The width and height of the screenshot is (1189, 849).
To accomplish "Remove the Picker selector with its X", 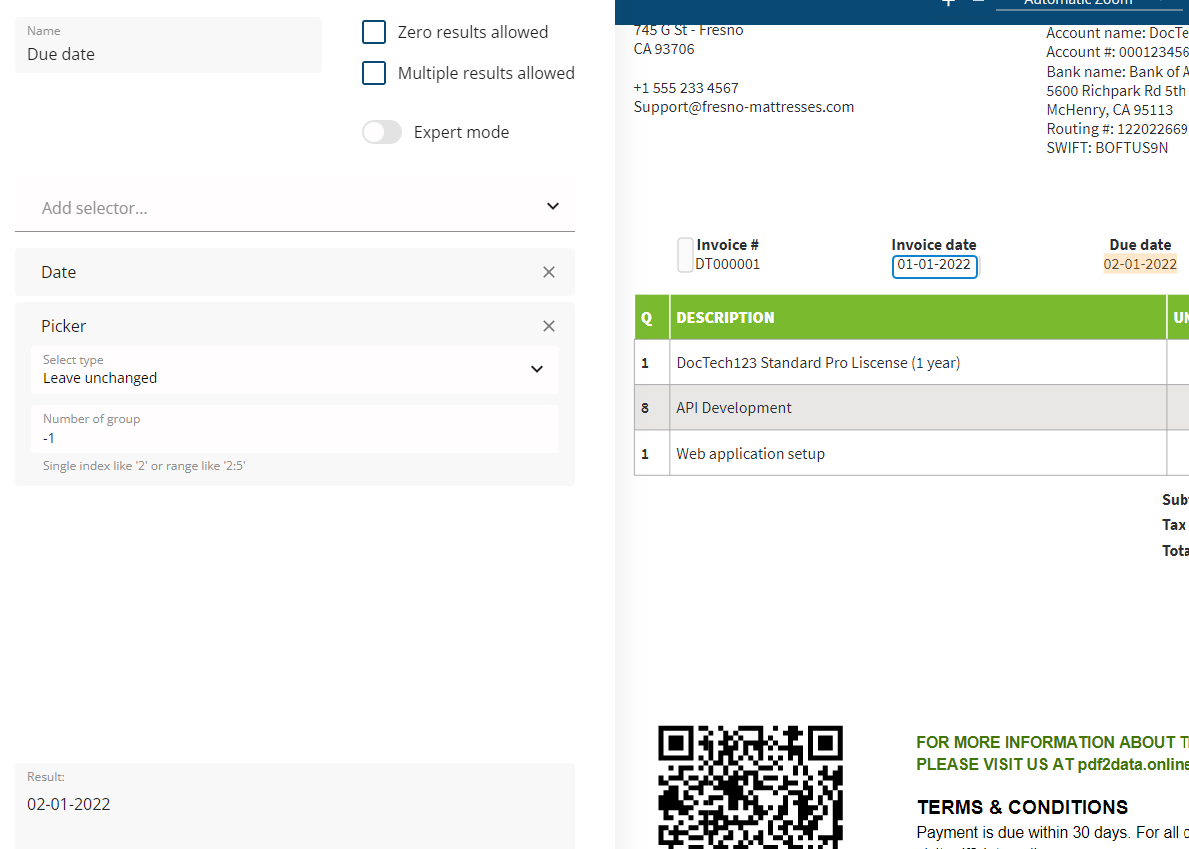I will [x=548, y=326].
